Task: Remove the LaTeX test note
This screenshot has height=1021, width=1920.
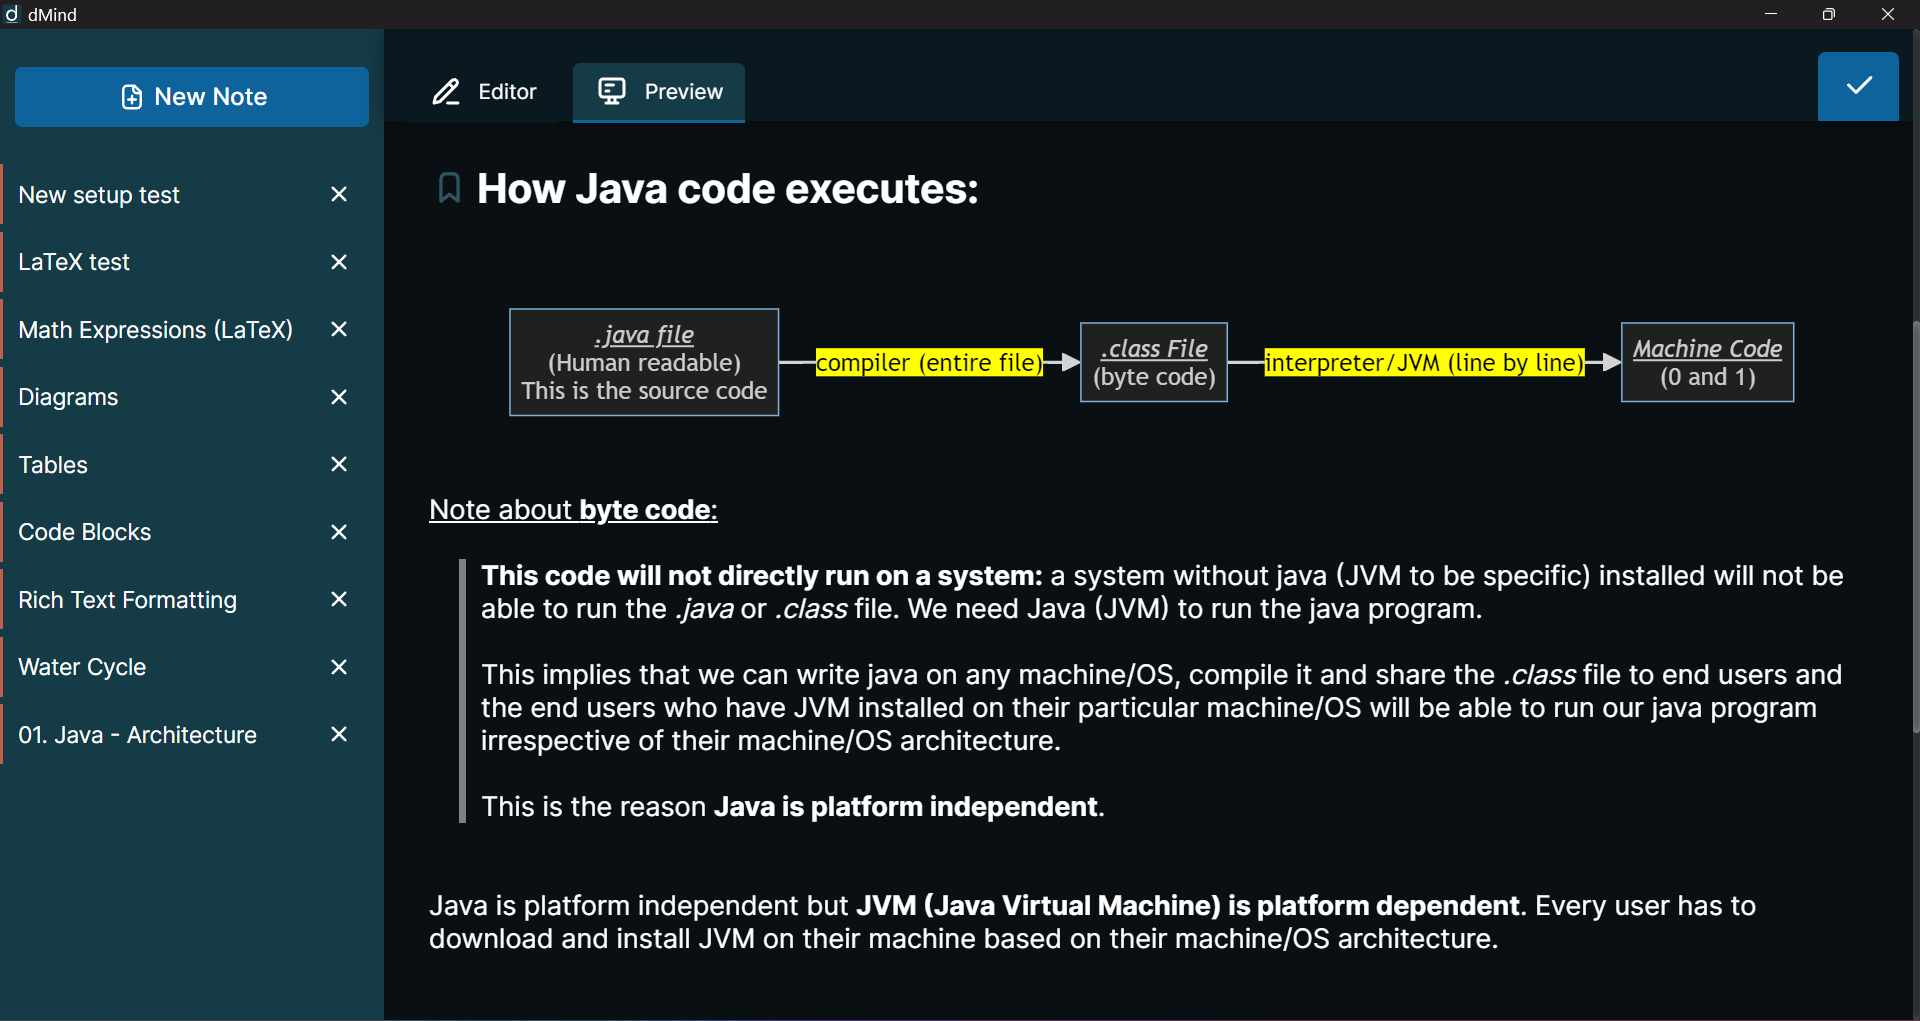Action: [339, 262]
